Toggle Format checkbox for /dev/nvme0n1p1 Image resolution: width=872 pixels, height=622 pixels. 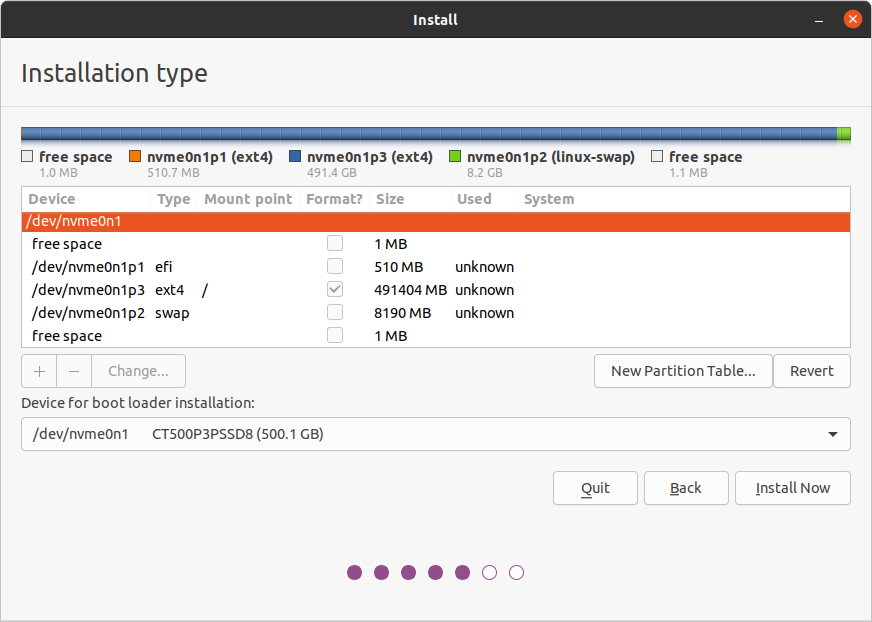(x=335, y=266)
